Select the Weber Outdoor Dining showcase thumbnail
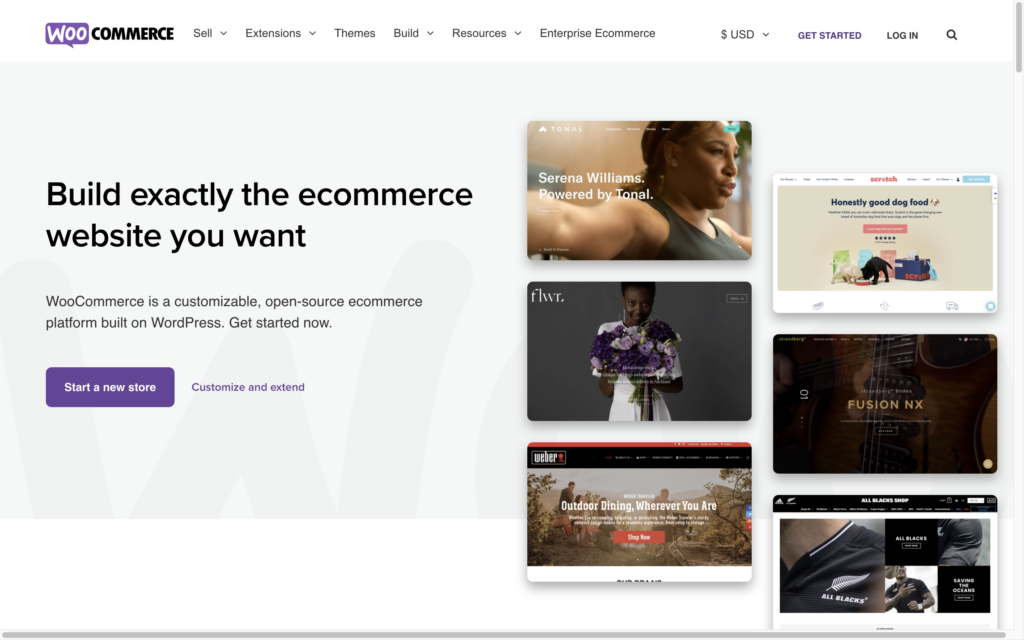This screenshot has width=1024, height=640. (639, 512)
